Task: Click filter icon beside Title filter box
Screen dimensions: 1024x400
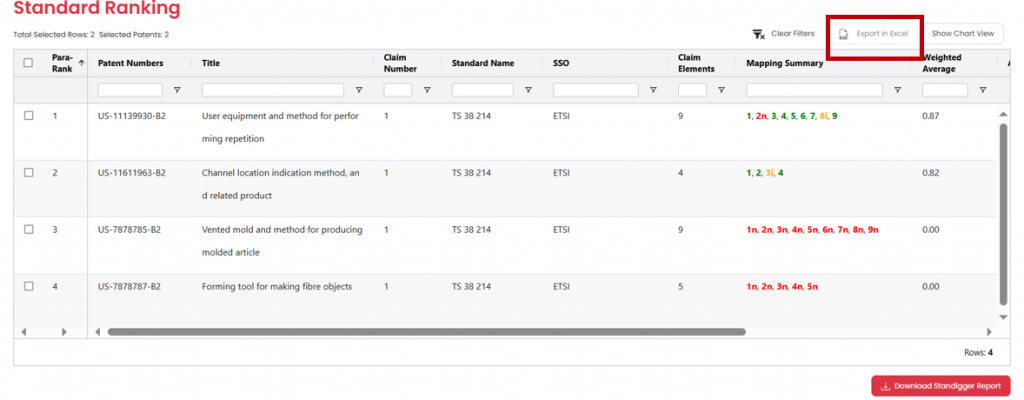Action: click(x=359, y=90)
